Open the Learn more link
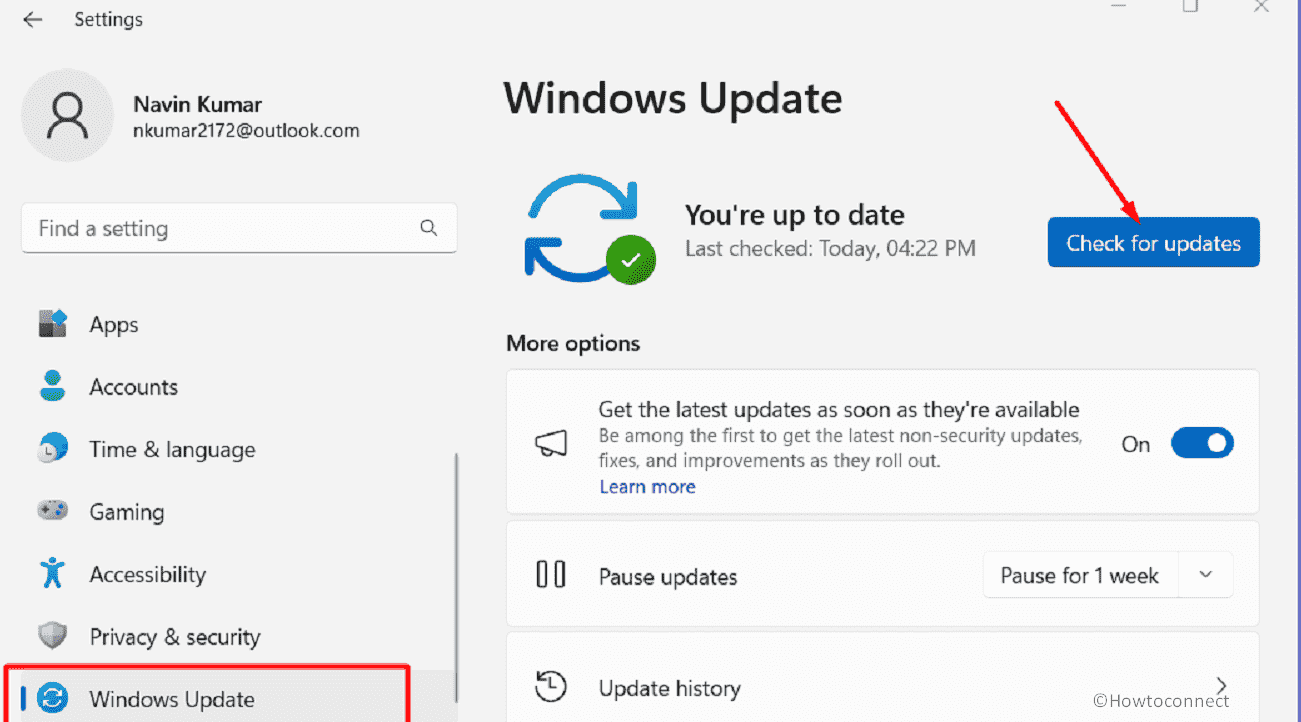 click(x=647, y=487)
